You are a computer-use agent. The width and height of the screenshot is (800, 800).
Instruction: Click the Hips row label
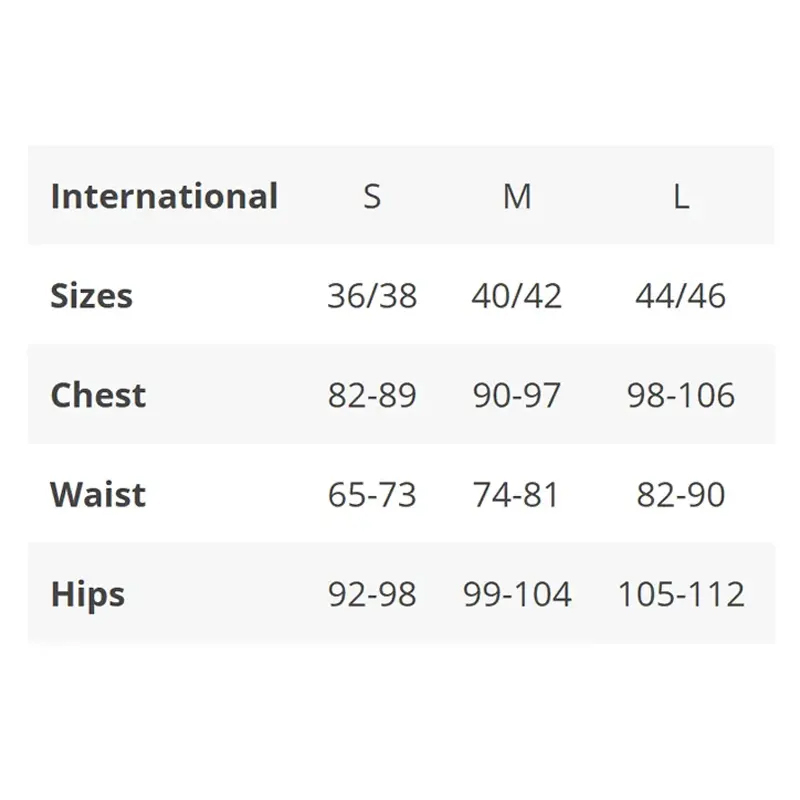(88, 595)
